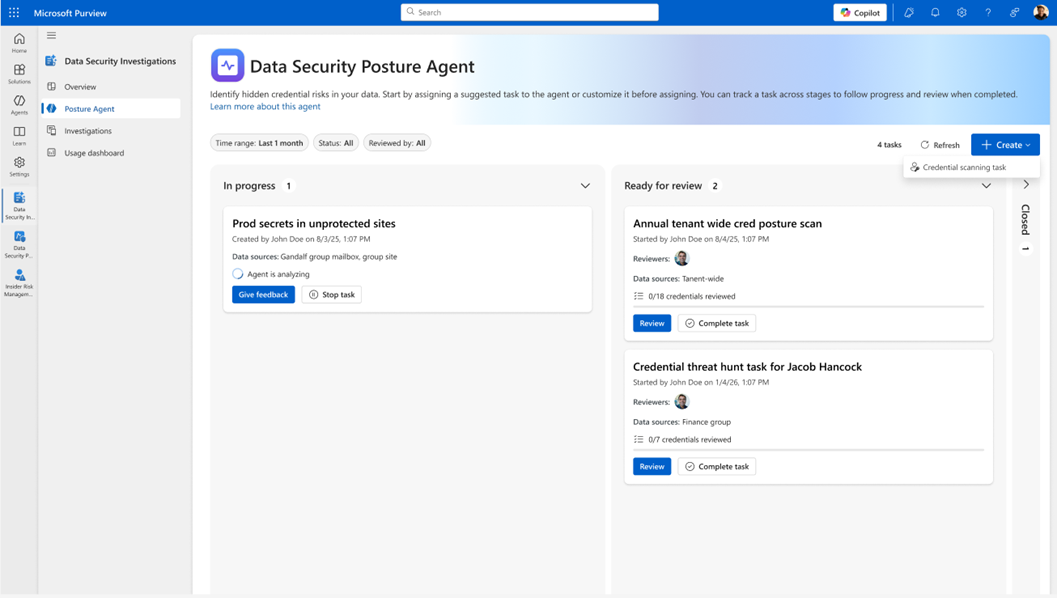Select Posture Agent navigation item
This screenshot has height=598, width=1057.
click(111, 109)
